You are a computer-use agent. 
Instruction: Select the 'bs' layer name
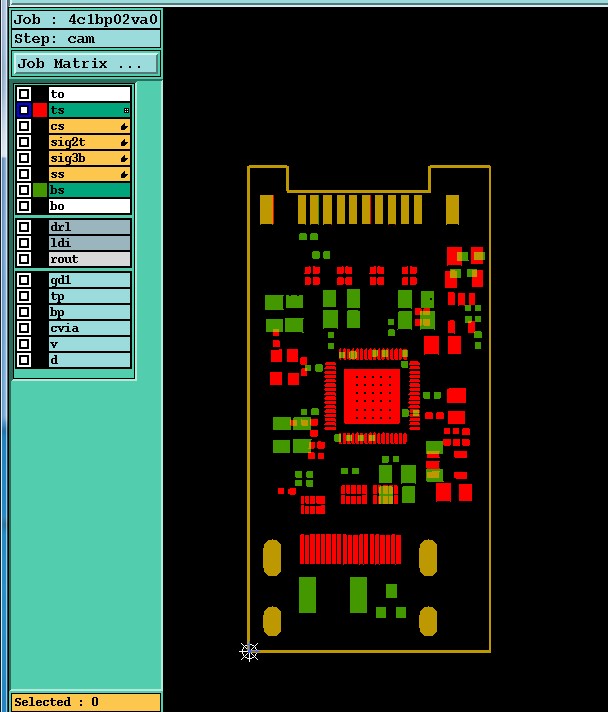pos(89,190)
